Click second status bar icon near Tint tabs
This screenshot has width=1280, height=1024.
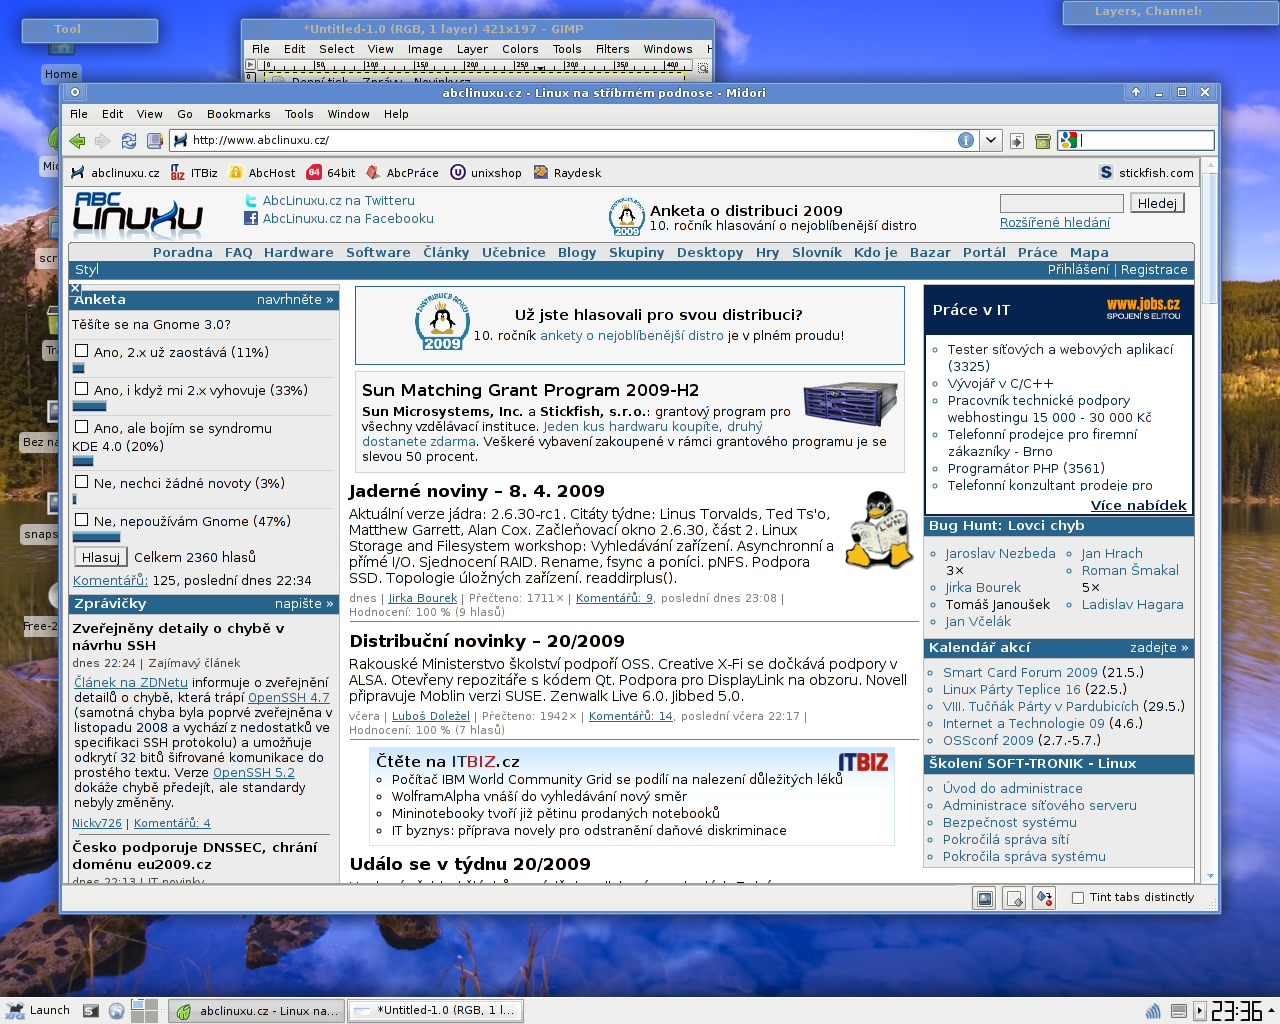1014,898
